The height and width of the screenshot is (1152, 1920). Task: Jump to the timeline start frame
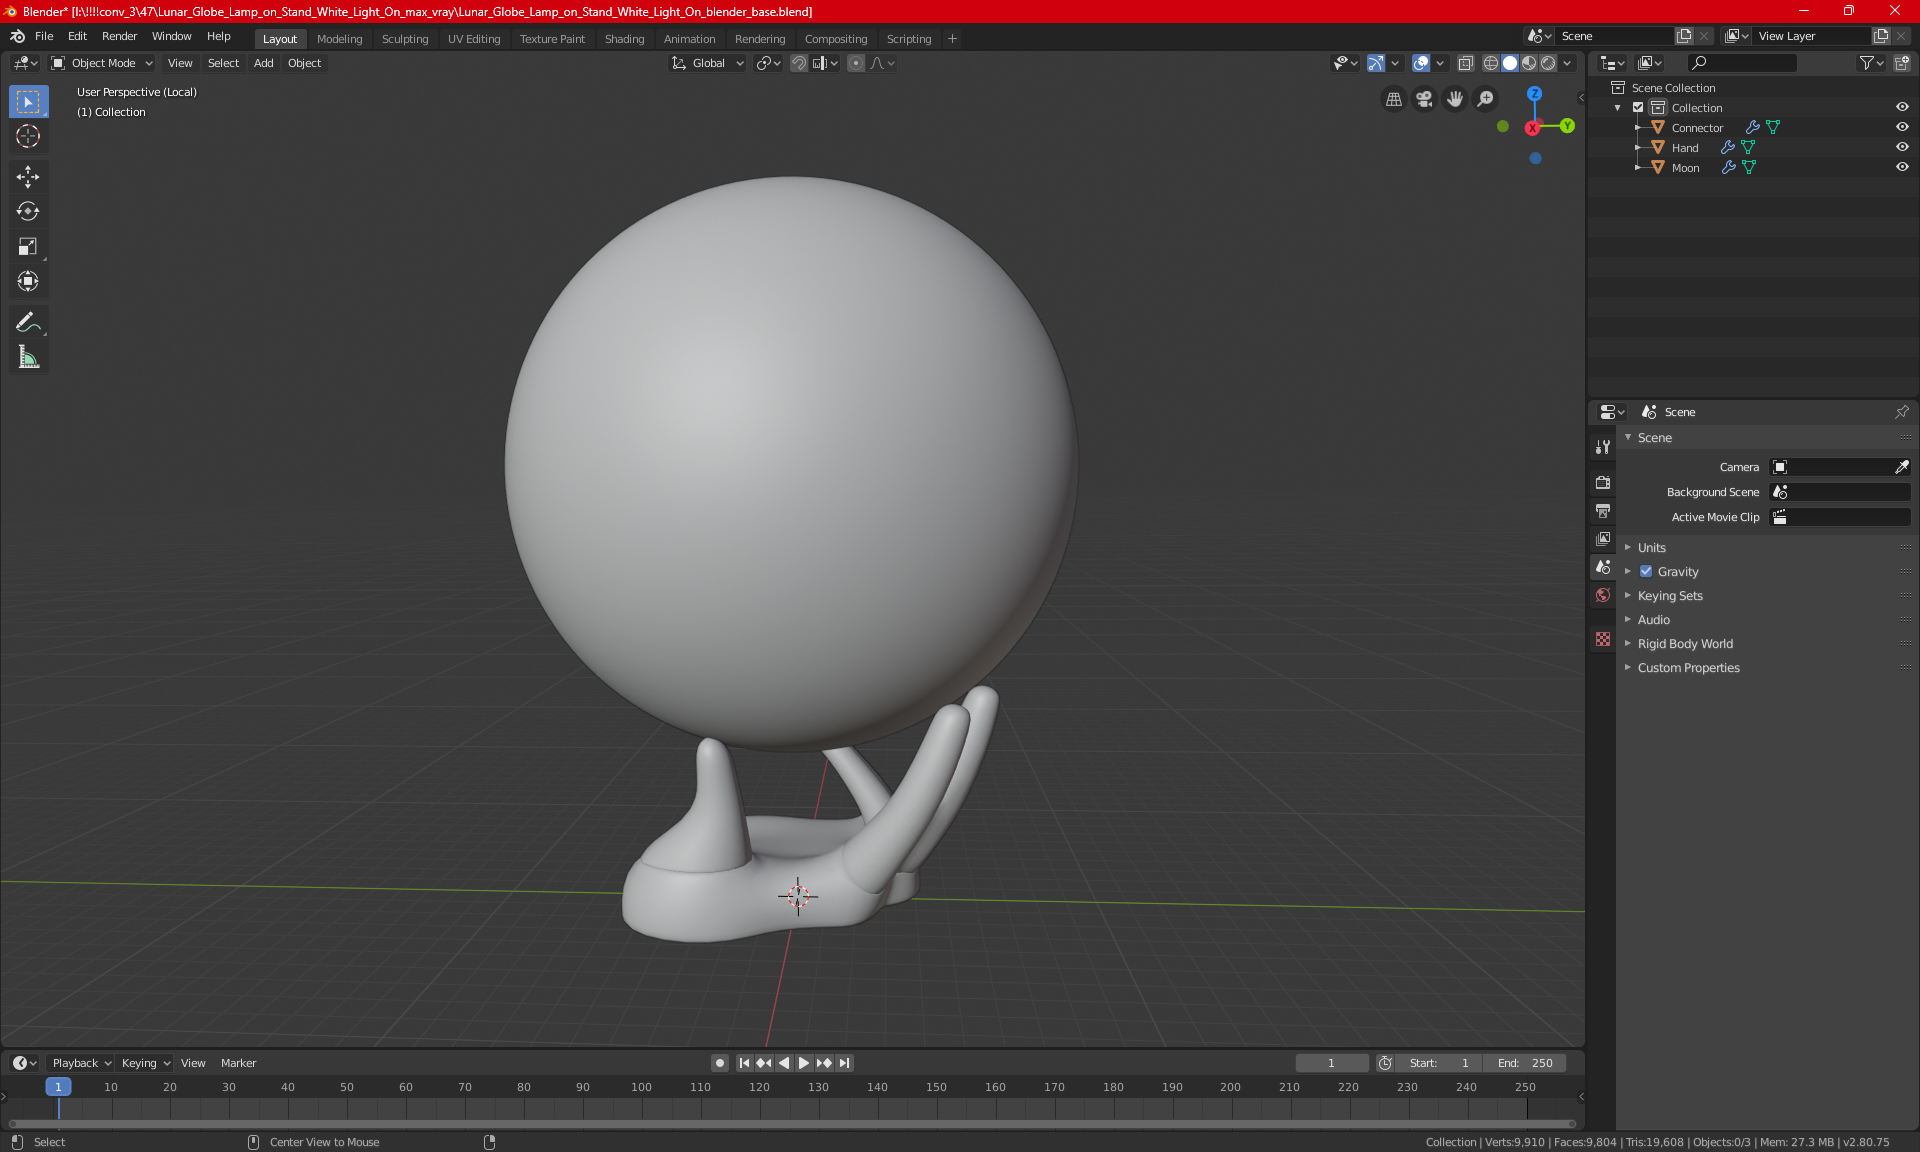point(744,1063)
